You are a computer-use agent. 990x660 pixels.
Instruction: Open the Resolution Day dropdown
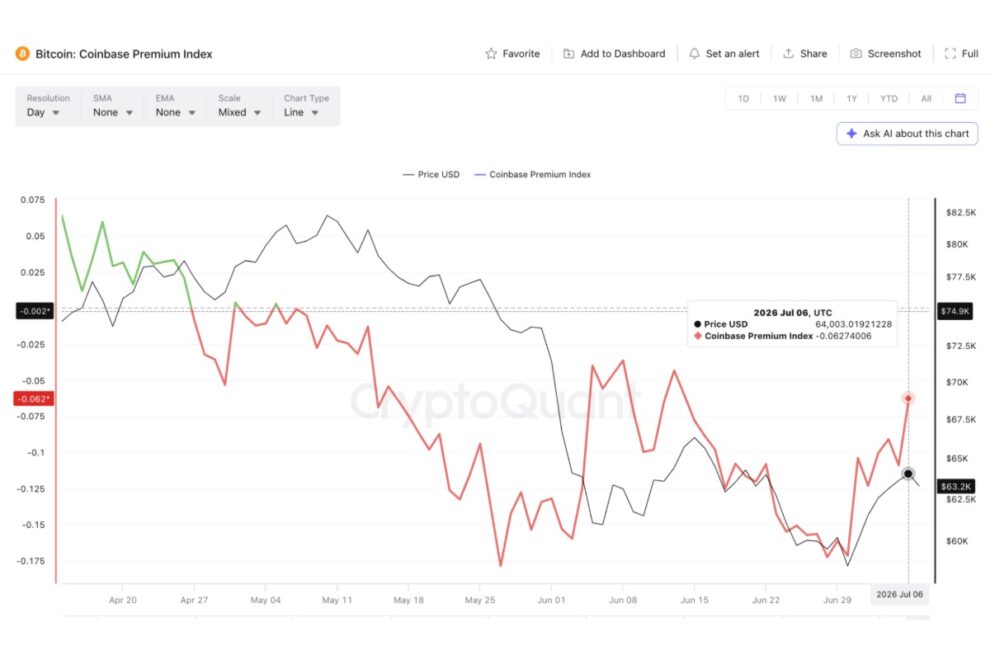coord(44,106)
